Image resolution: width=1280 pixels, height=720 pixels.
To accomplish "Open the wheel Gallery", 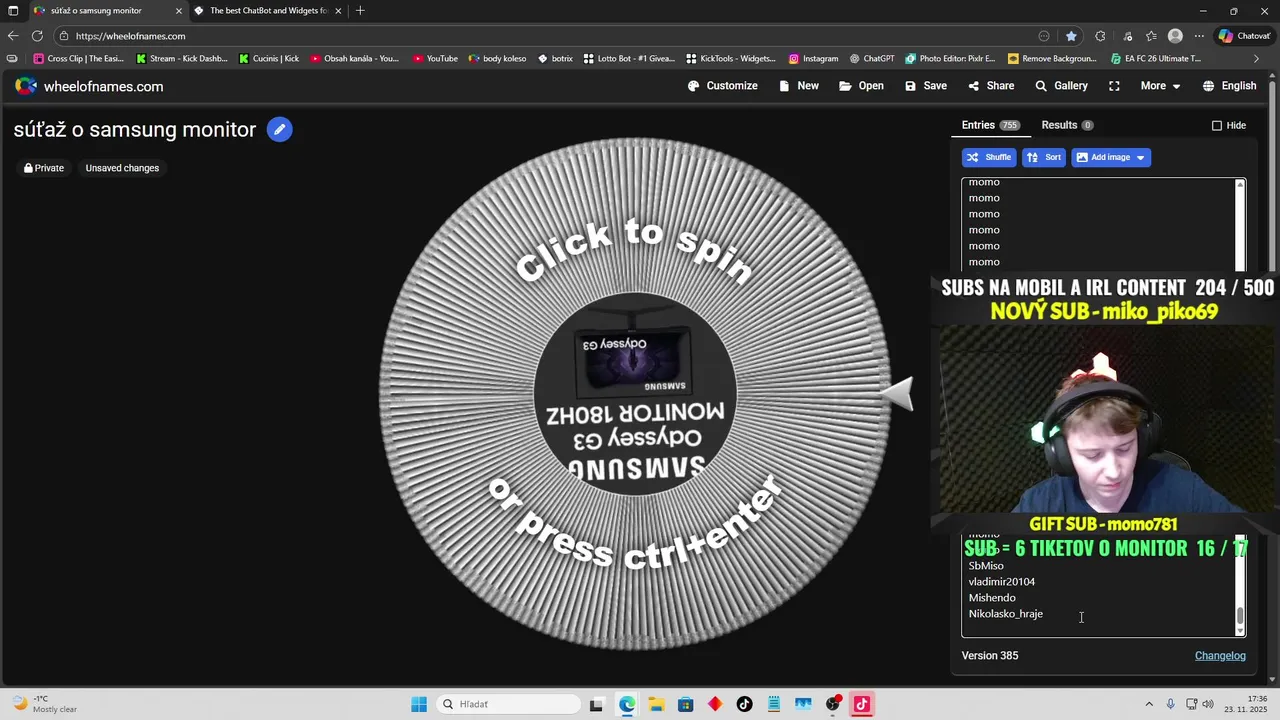I will [x=1061, y=86].
